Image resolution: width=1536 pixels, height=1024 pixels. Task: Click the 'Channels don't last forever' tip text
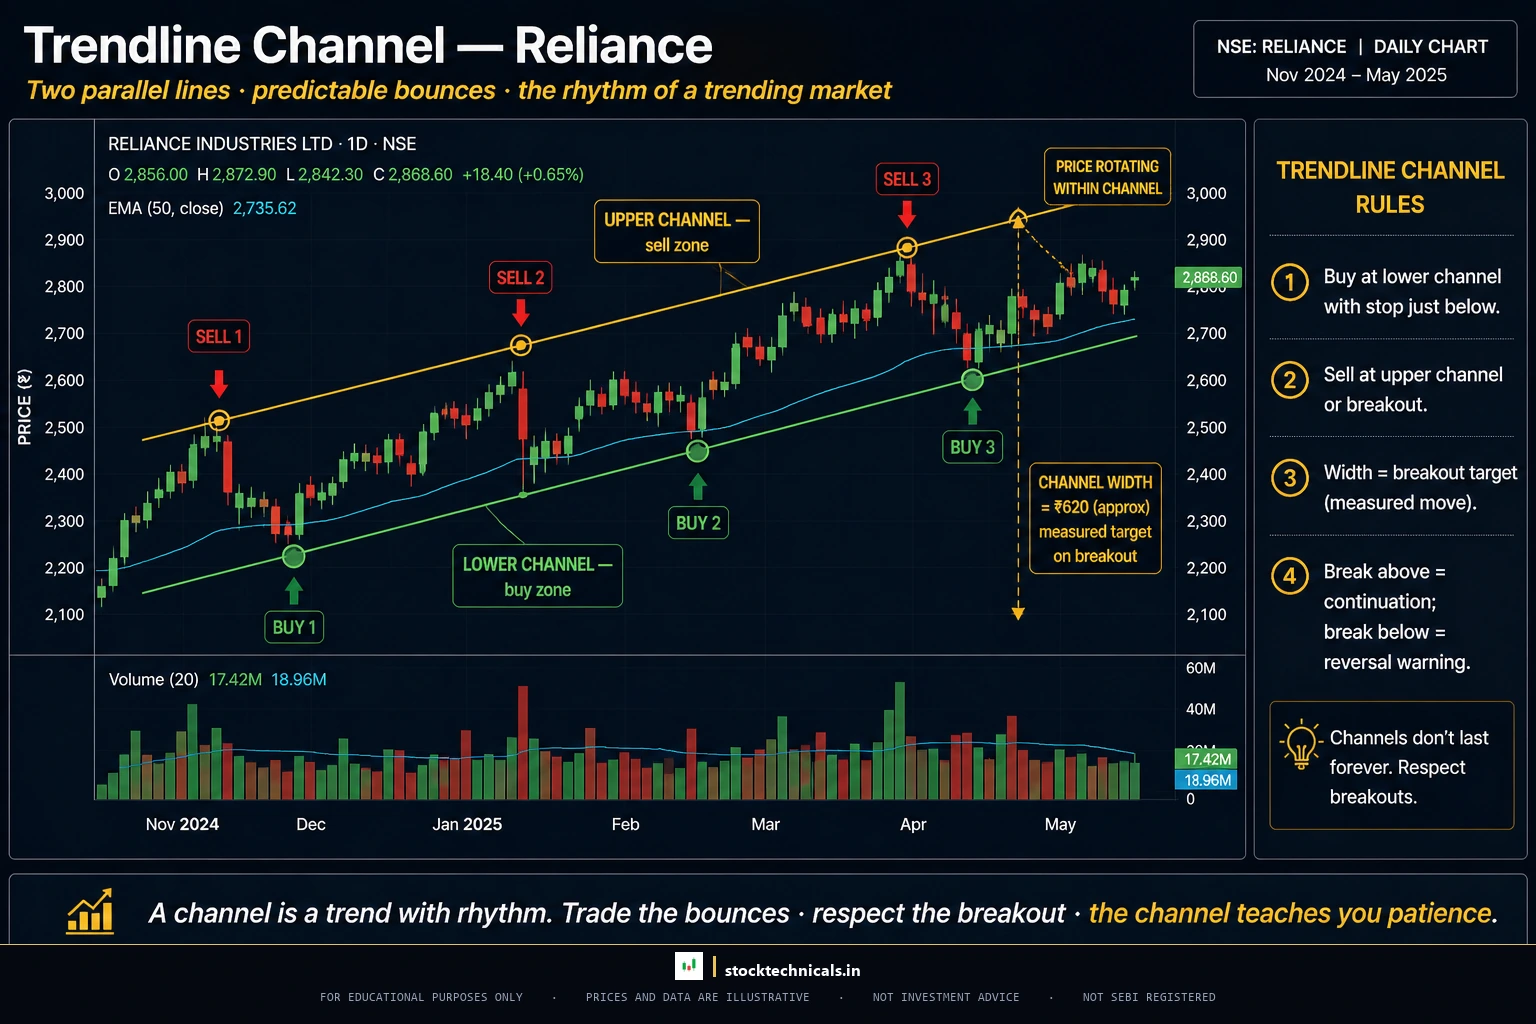pyautogui.click(x=1409, y=767)
